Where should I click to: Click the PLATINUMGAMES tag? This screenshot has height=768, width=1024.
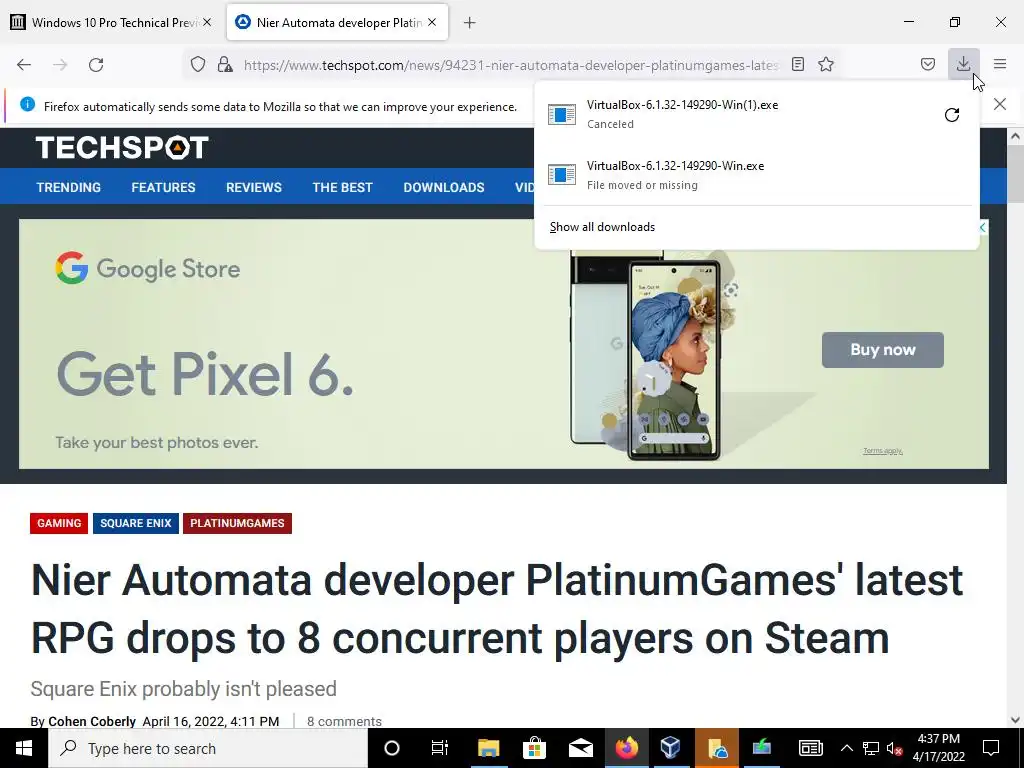pos(237,523)
